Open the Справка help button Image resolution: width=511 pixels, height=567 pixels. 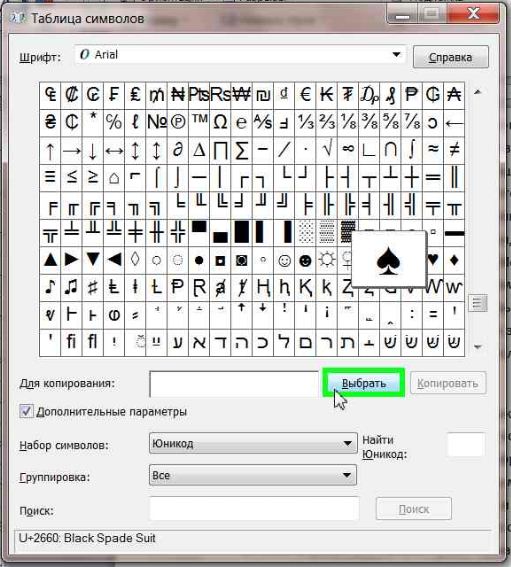[x=451, y=57]
